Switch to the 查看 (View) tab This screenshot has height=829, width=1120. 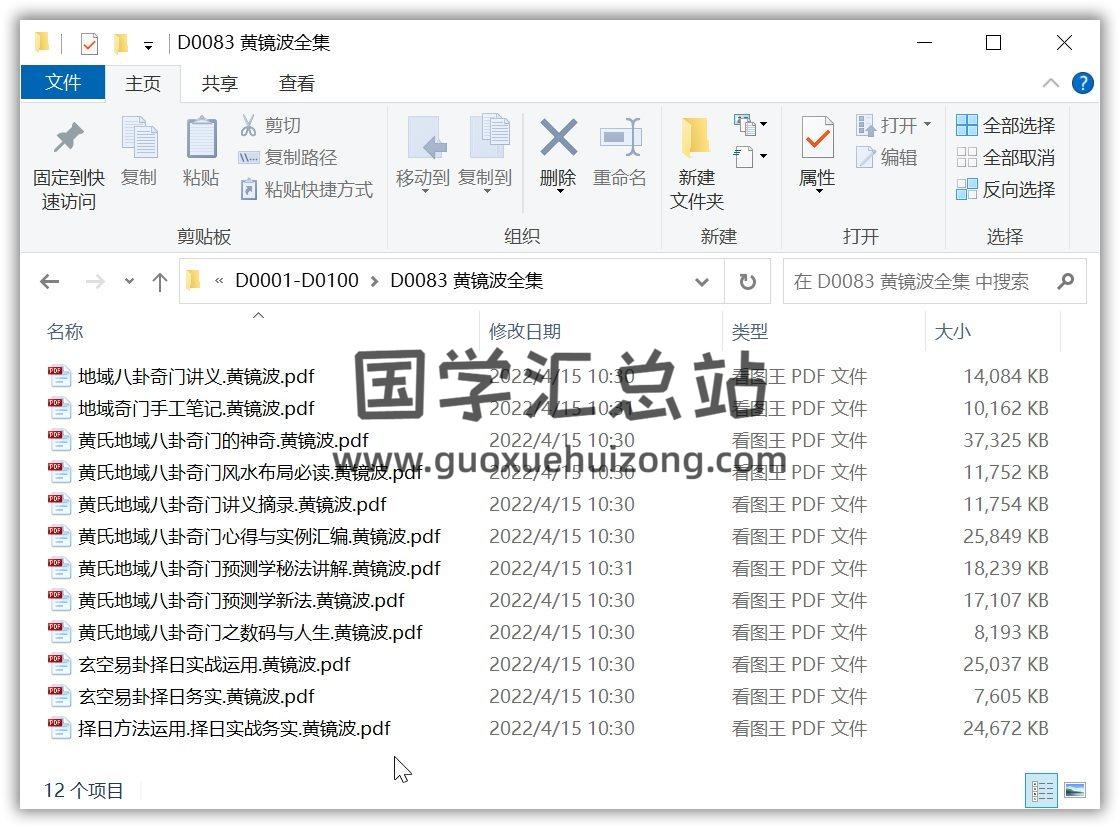(296, 83)
